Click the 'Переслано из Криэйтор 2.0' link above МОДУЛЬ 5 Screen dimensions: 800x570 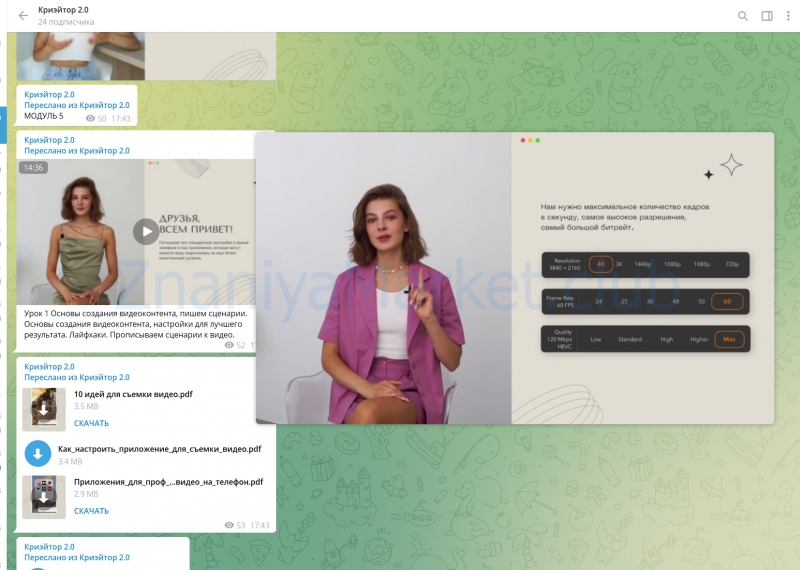click(x=77, y=105)
